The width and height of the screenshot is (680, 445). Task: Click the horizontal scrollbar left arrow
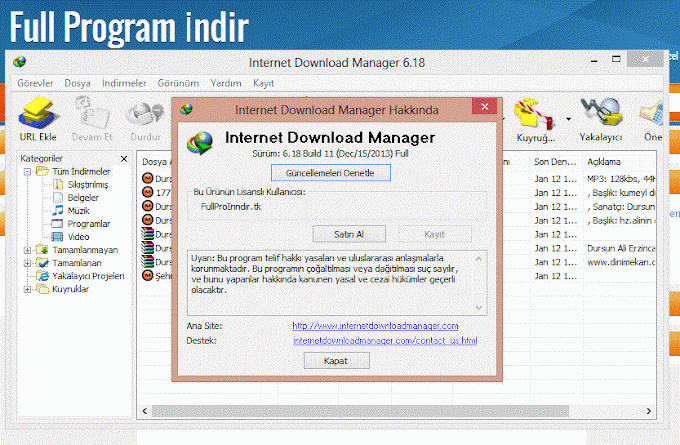point(145,411)
